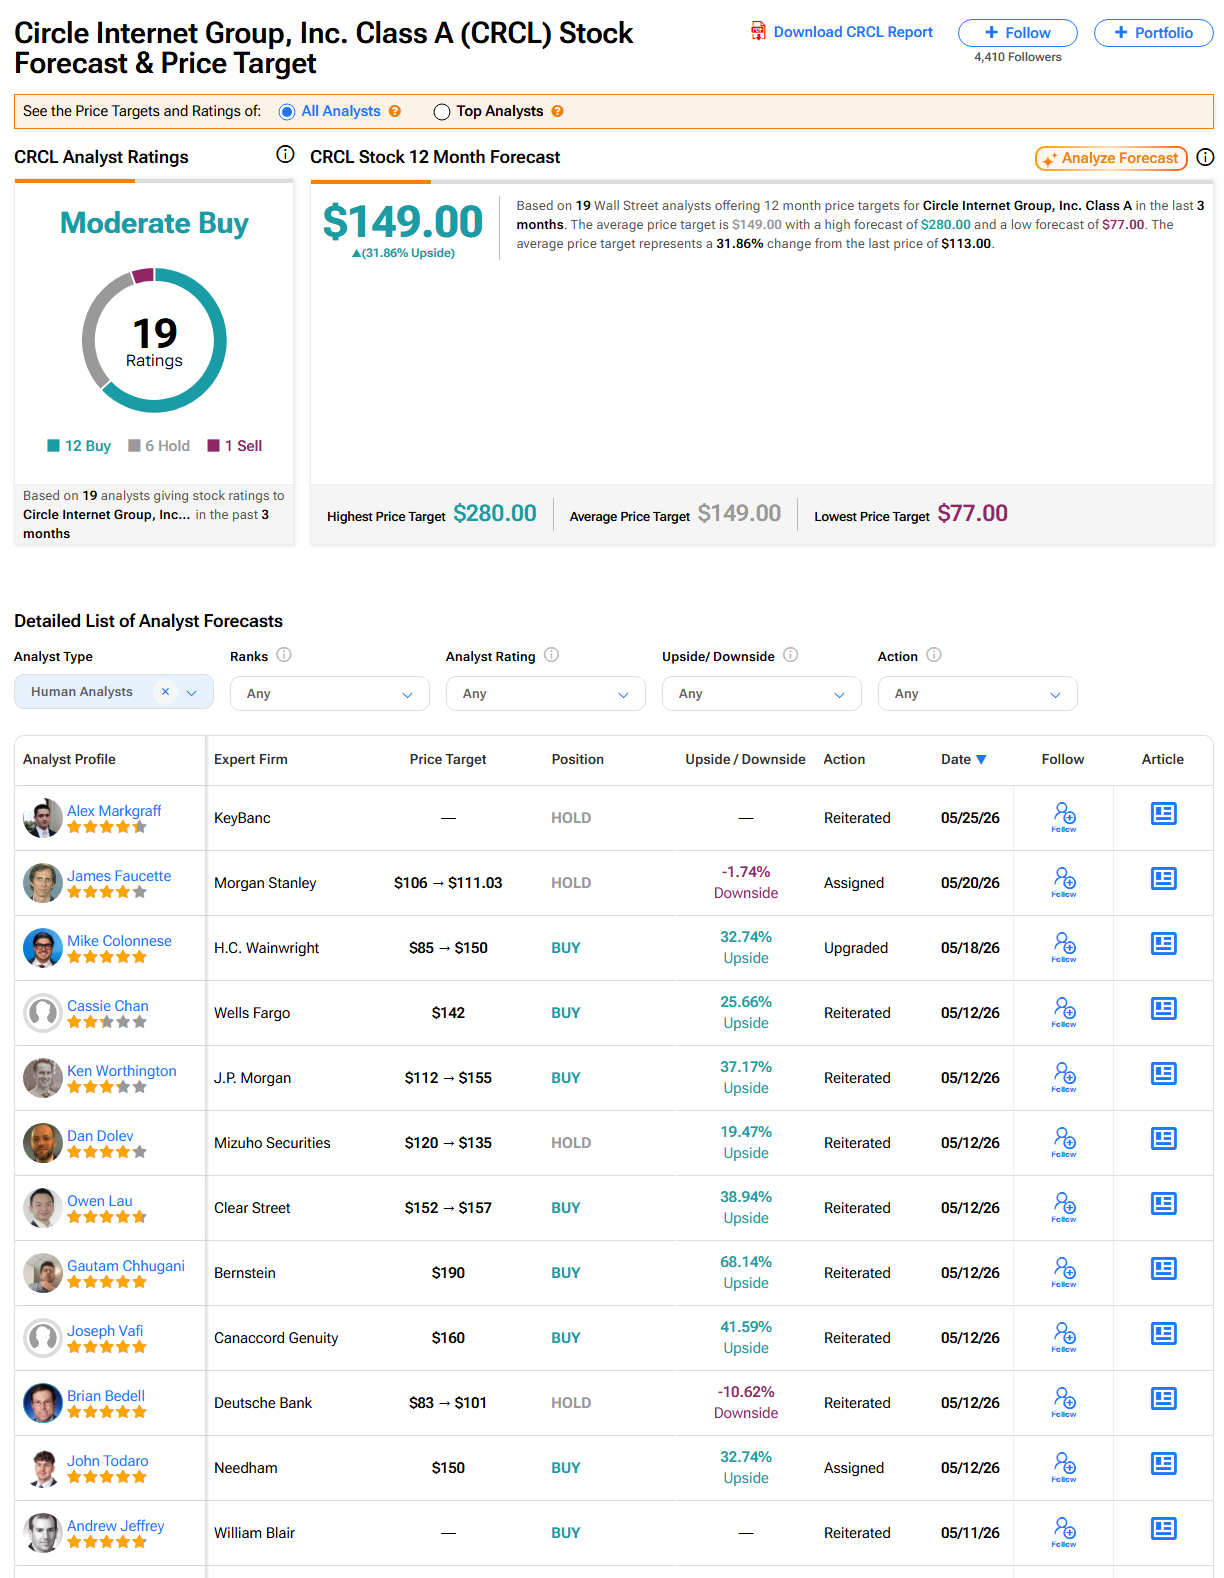Follow analyst Dan Dolev via follow icon
The height and width of the screenshot is (1578, 1224).
[x=1064, y=1142]
